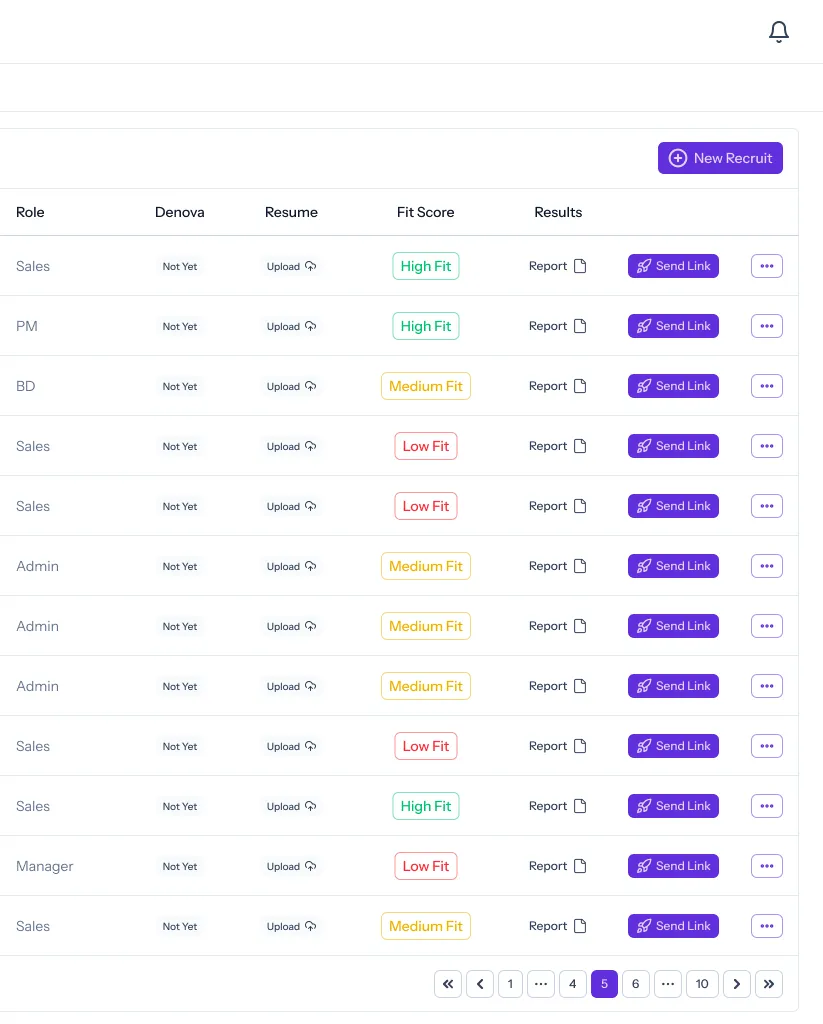The image size is (823, 1024).
Task: Click the New Recruit button
Action: [x=720, y=157]
